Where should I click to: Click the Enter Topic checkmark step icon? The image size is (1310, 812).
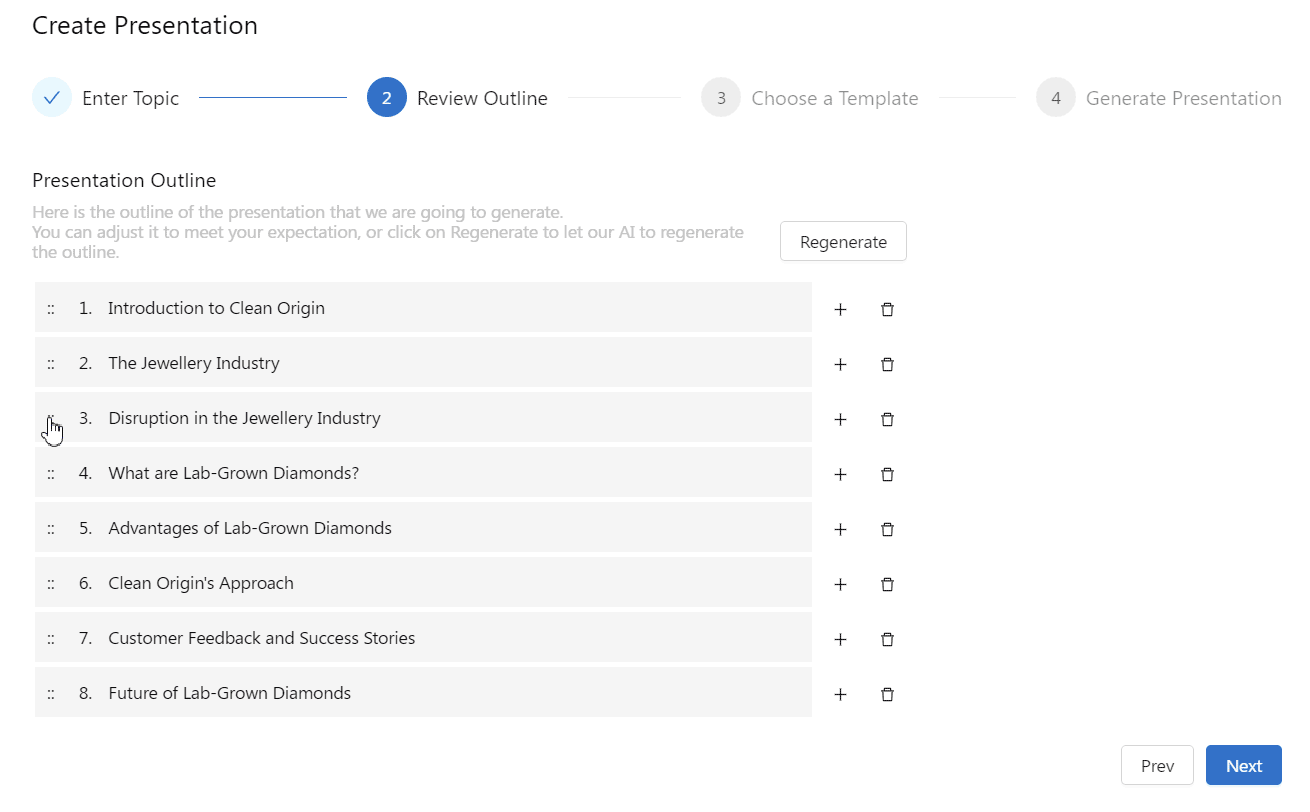[x=52, y=98]
